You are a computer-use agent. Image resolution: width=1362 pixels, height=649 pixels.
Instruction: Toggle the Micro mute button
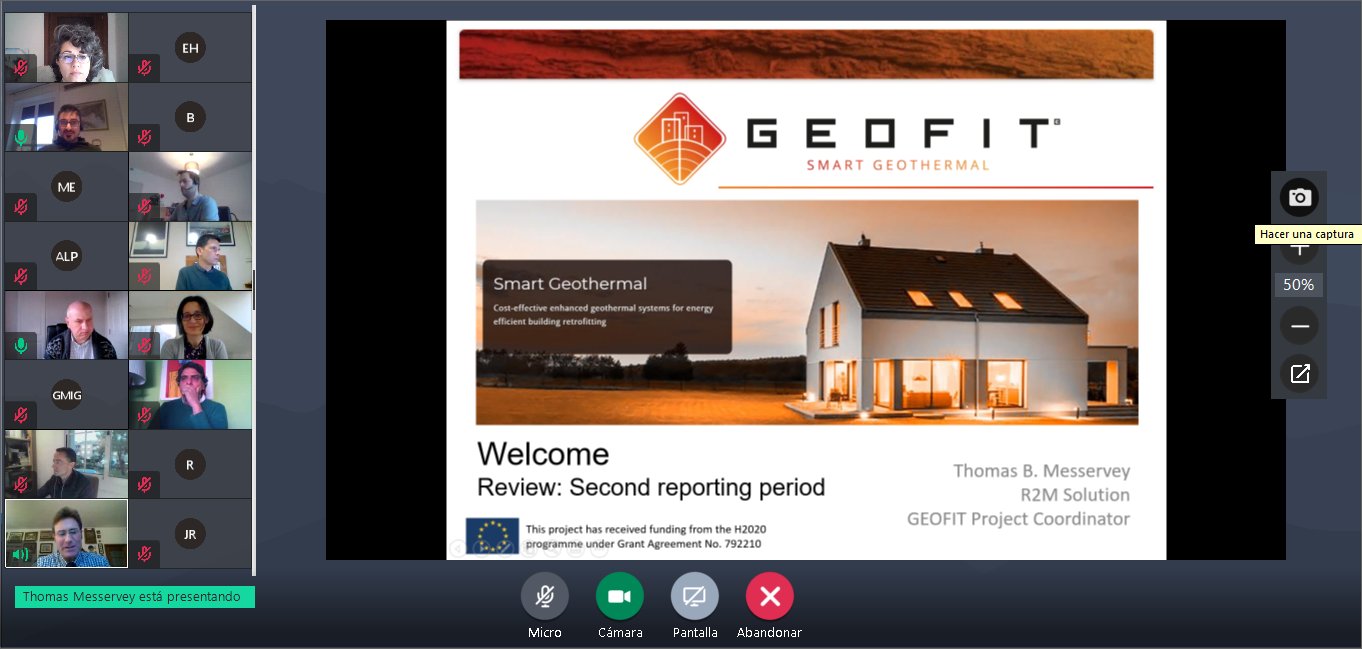click(545, 596)
